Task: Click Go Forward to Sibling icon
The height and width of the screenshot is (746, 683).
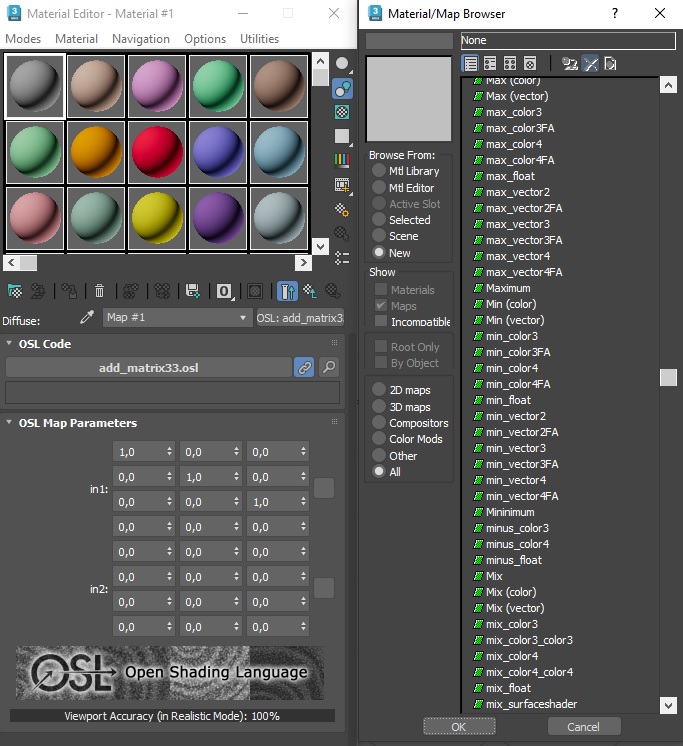Action: point(332,291)
